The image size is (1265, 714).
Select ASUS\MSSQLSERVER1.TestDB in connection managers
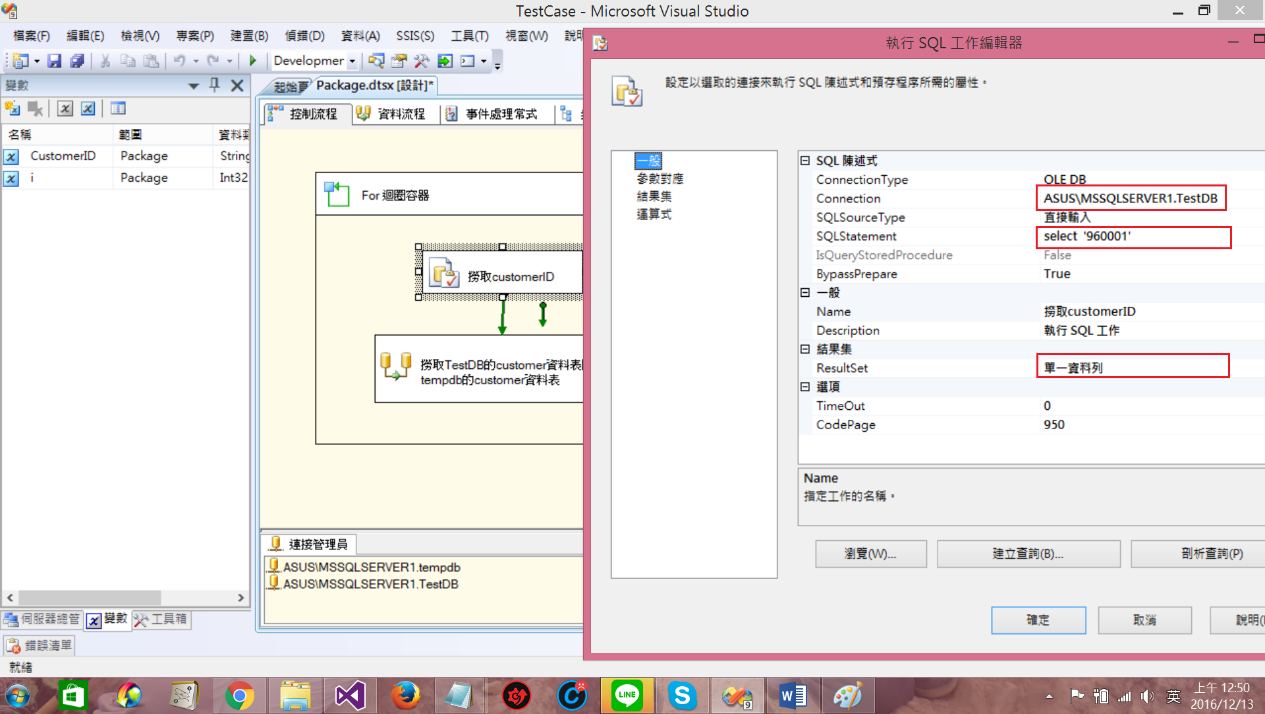click(363, 584)
